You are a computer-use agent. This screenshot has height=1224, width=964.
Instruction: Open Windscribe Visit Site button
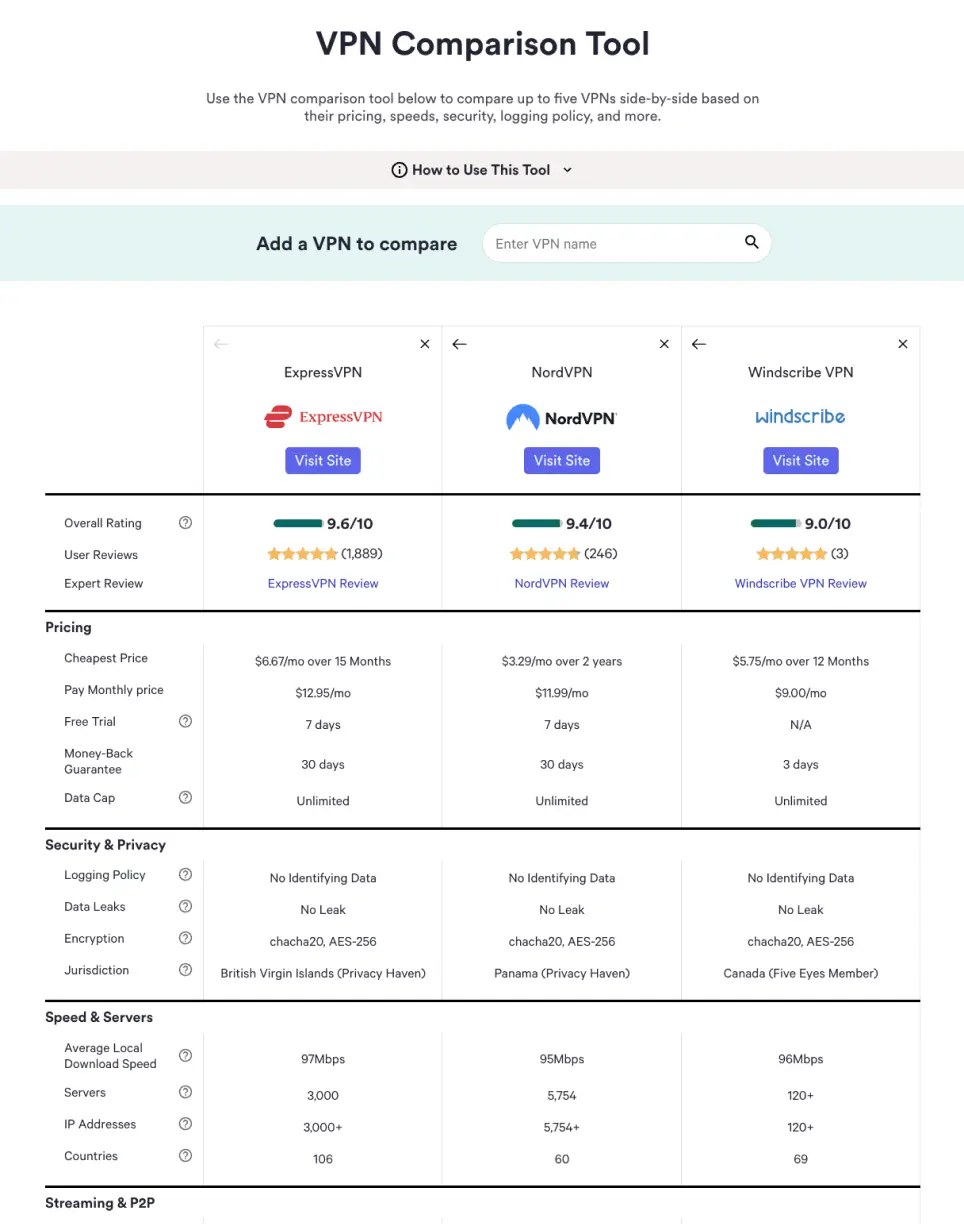point(801,461)
